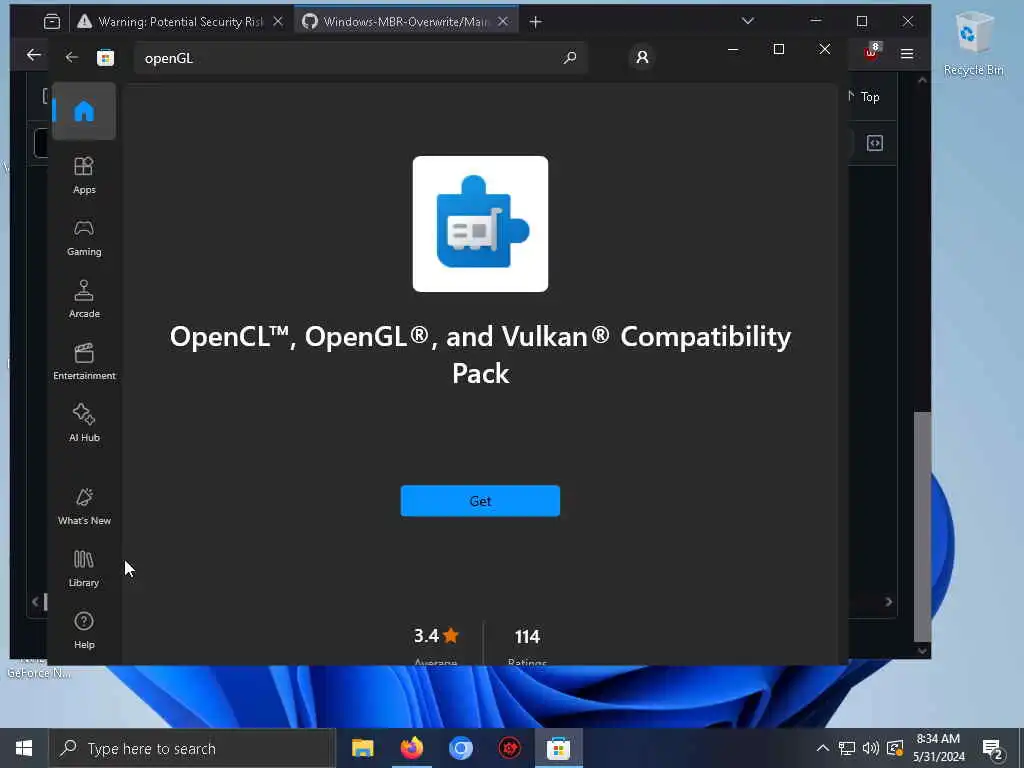1024x768 pixels.
Task: Close the Windows-MBR-Overwrite tab
Action: 503,22
